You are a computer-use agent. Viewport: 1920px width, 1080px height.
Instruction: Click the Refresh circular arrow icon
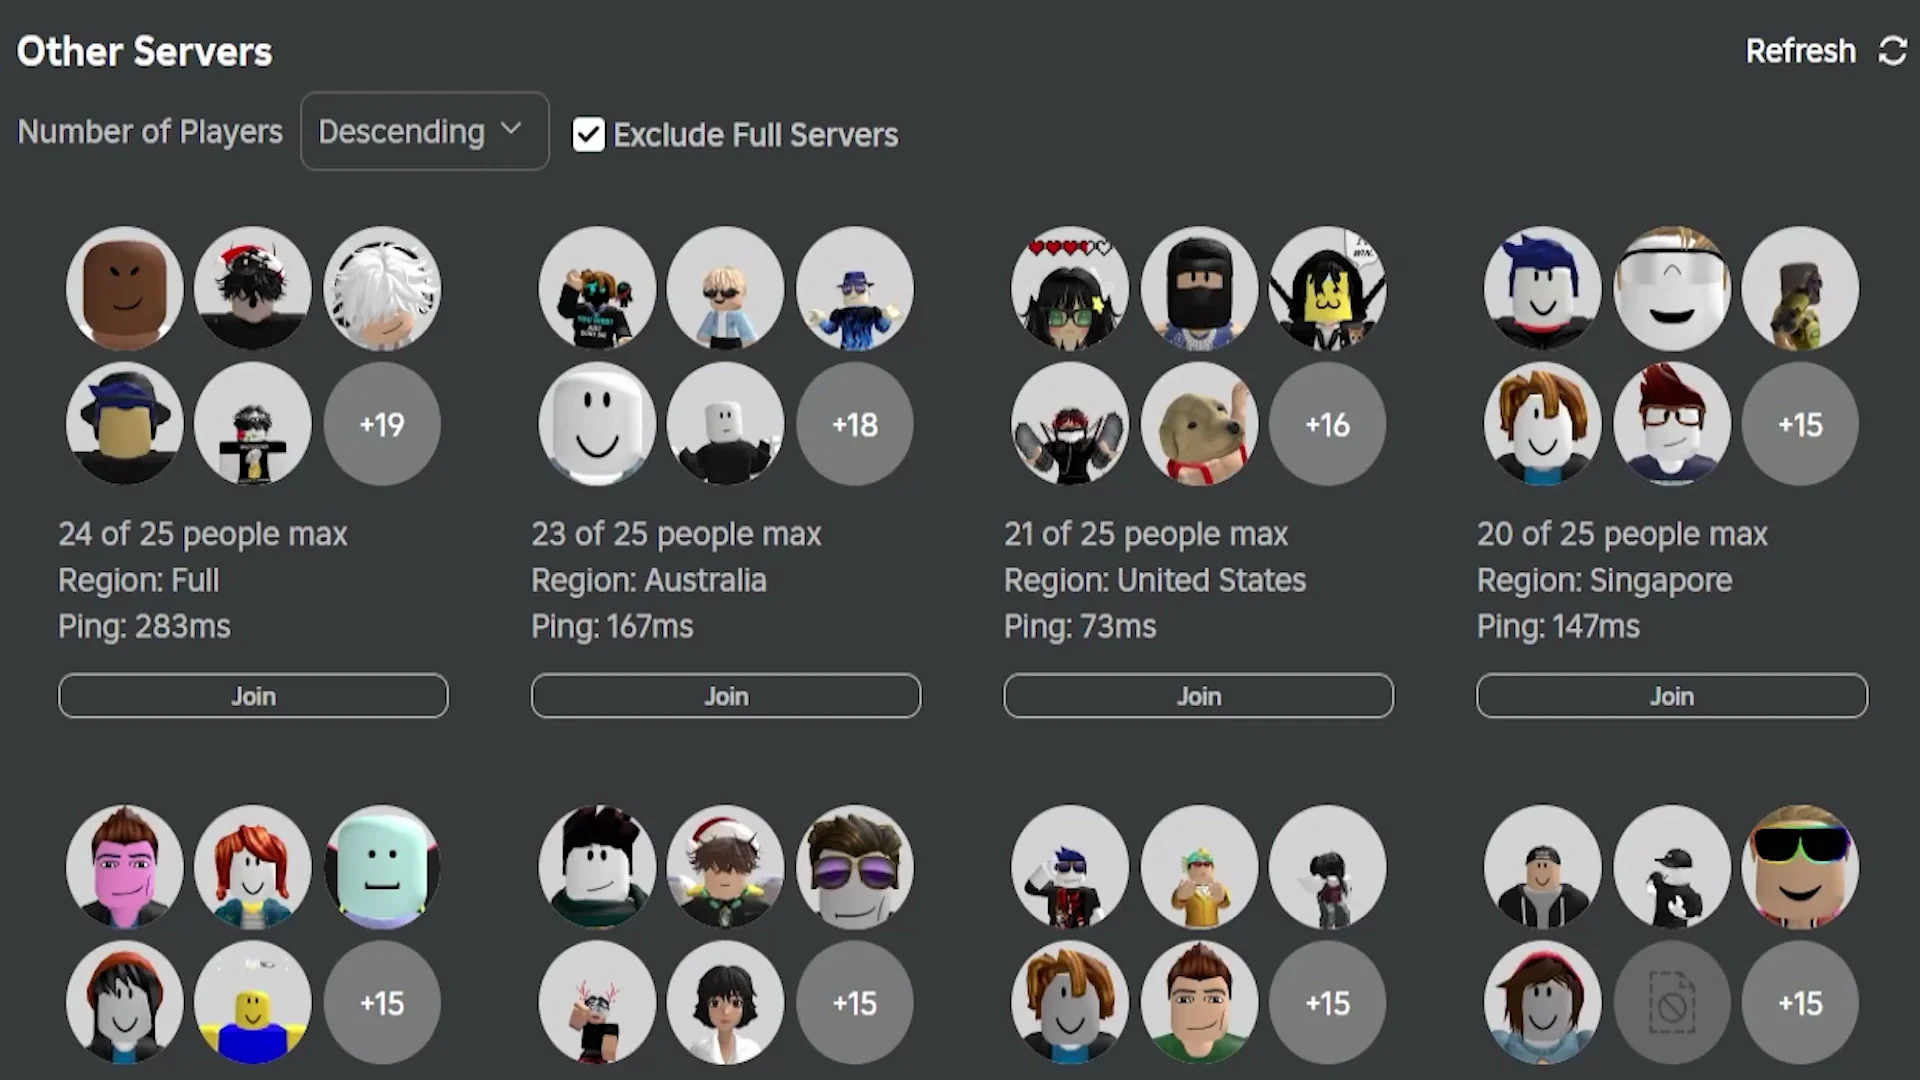tap(1894, 51)
